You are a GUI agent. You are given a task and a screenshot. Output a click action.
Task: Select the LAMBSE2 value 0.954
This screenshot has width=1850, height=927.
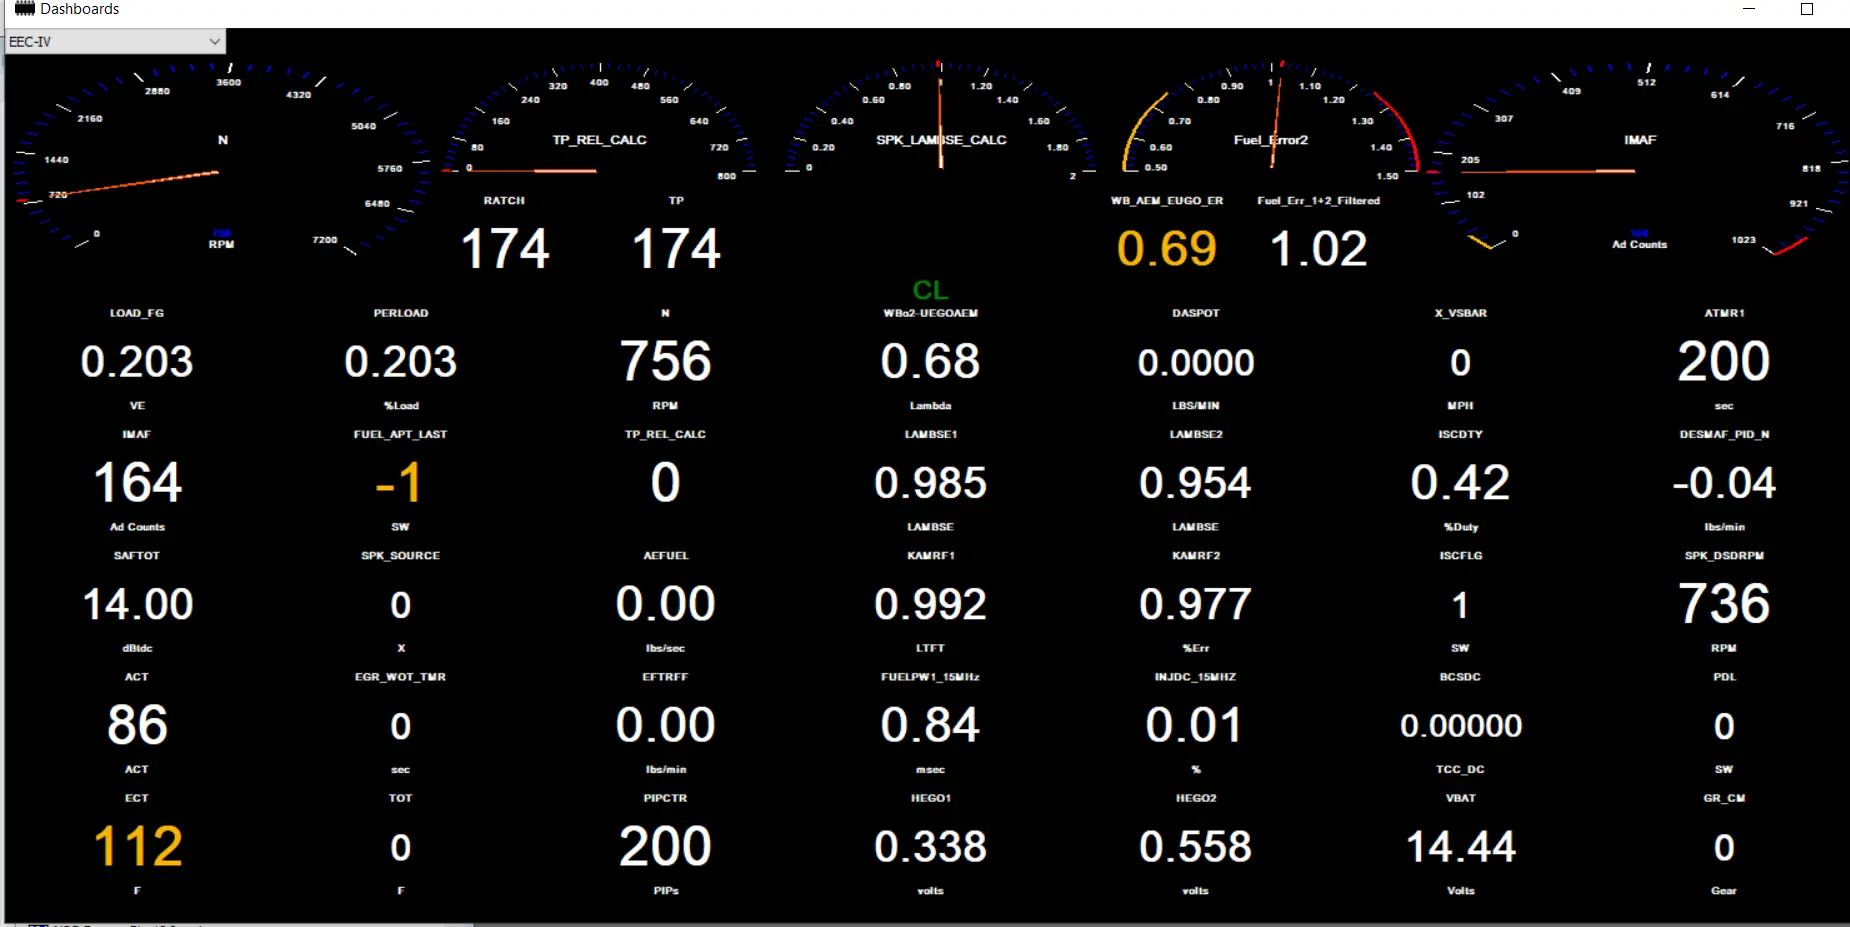pyautogui.click(x=1195, y=484)
